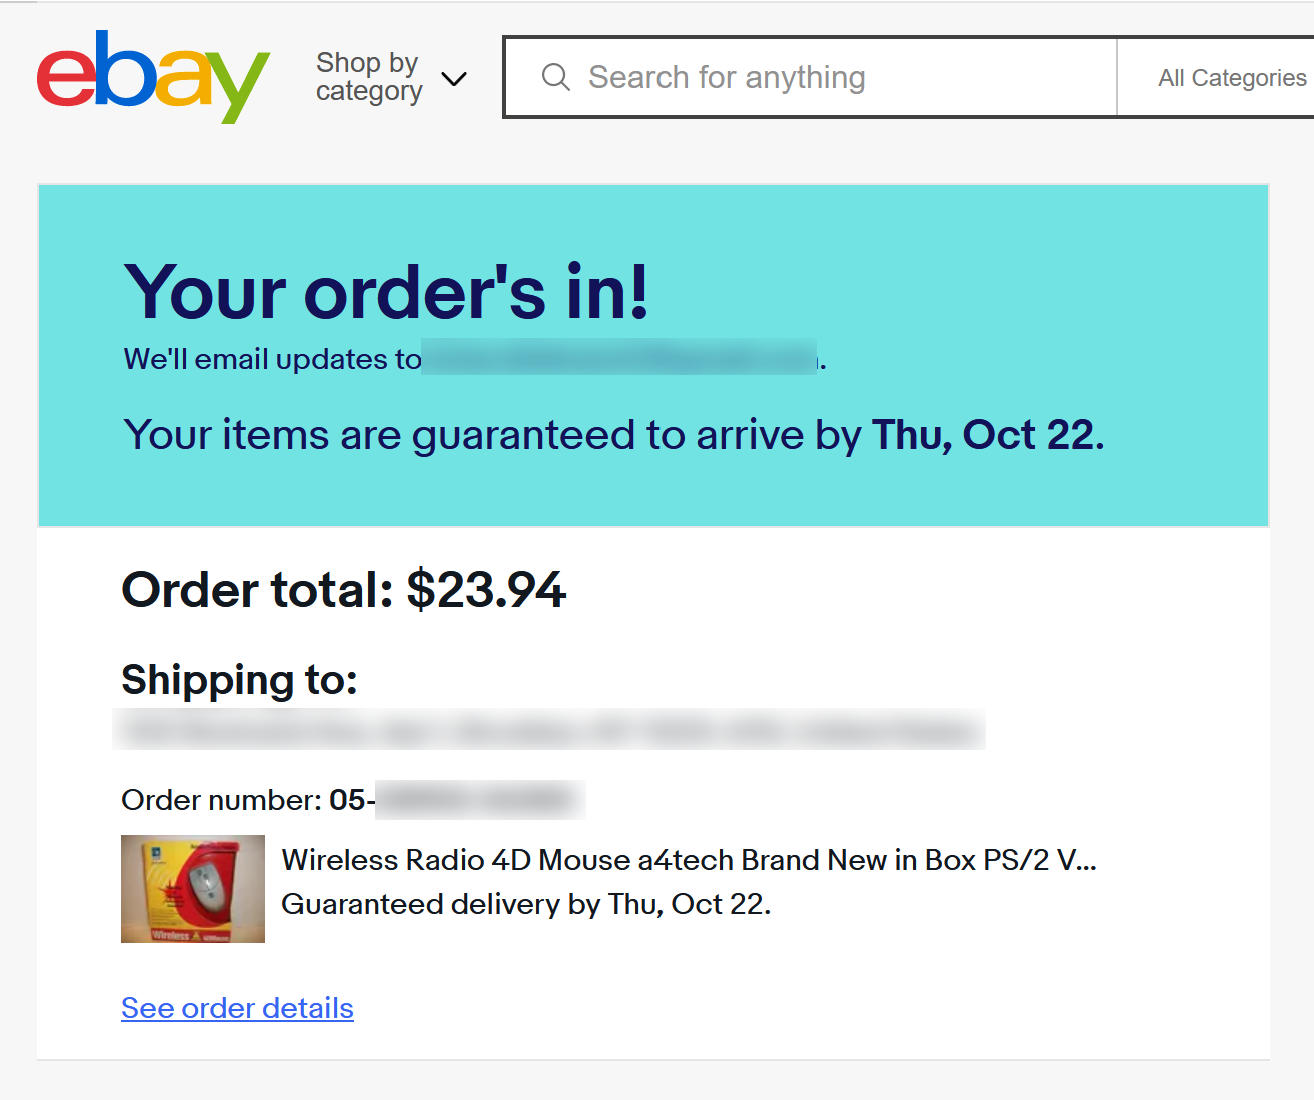Click the blurred email address in banner
This screenshot has height=1100, width=1314.
(620, 358)
